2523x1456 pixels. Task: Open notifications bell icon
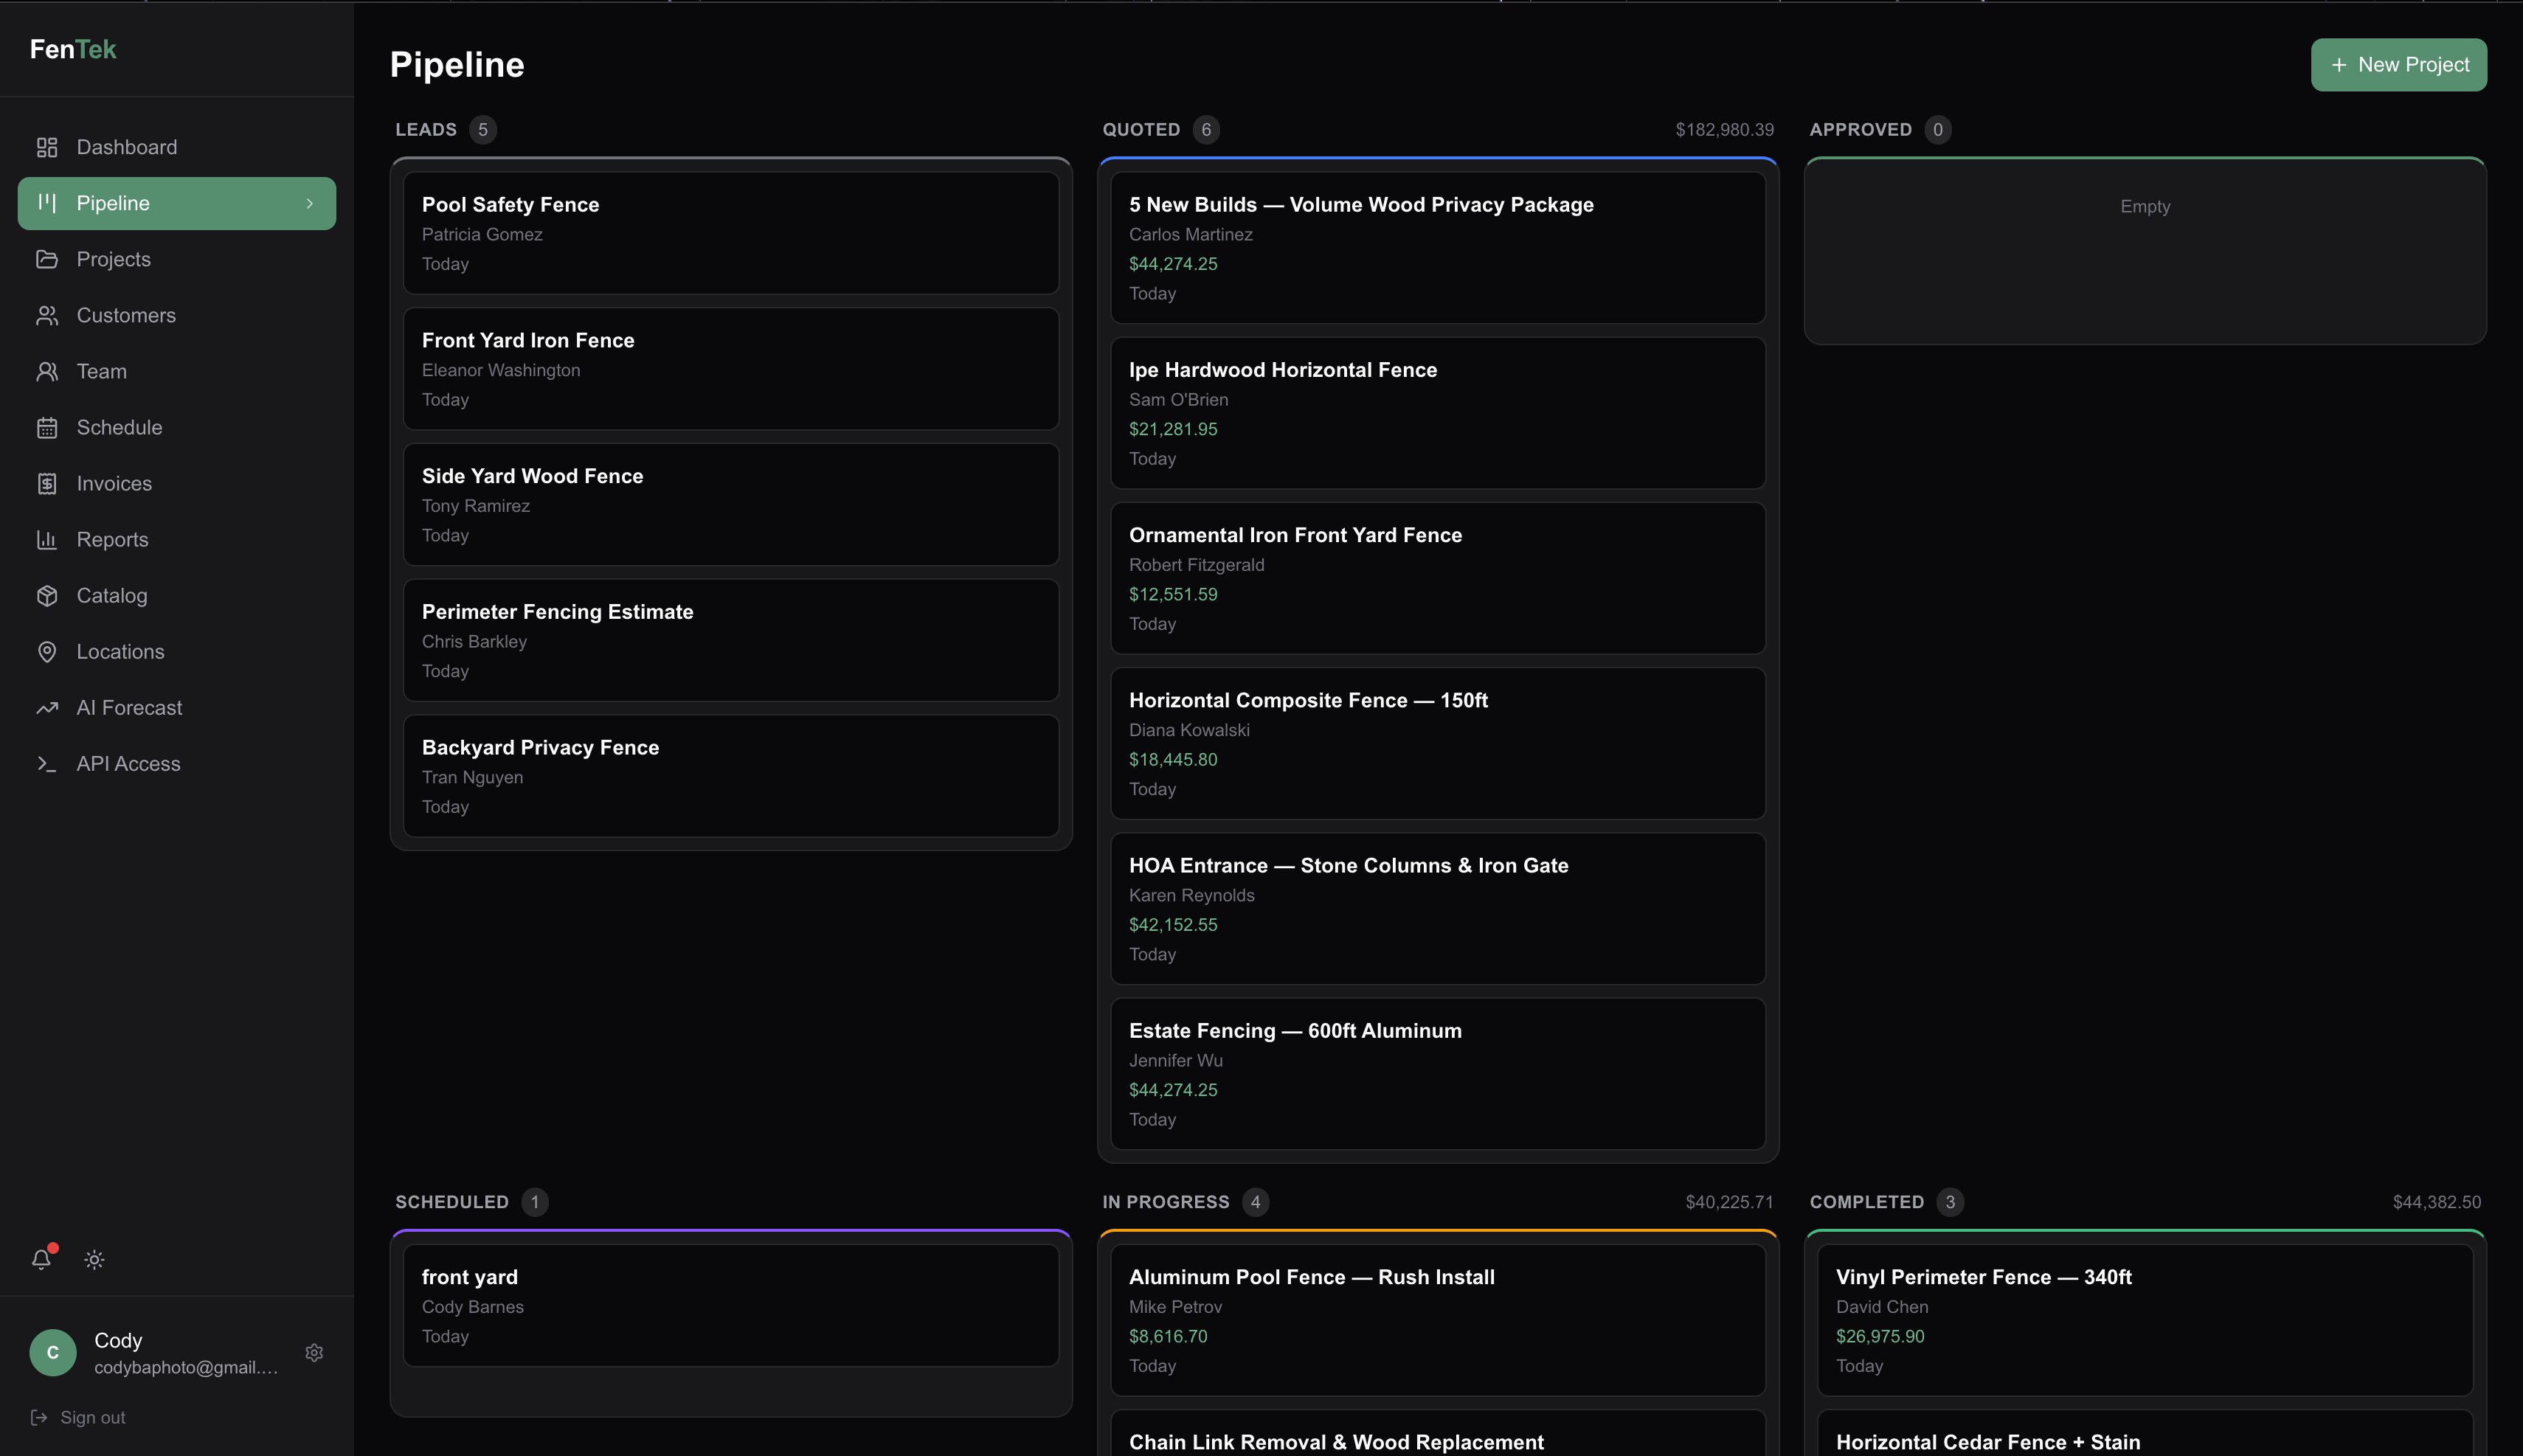pos(41,1259)
